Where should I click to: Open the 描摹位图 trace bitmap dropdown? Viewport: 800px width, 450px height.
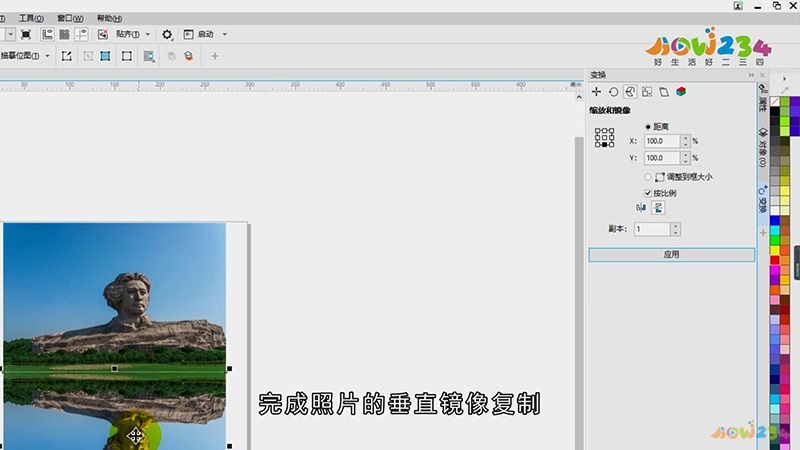[x=47, y=56]
